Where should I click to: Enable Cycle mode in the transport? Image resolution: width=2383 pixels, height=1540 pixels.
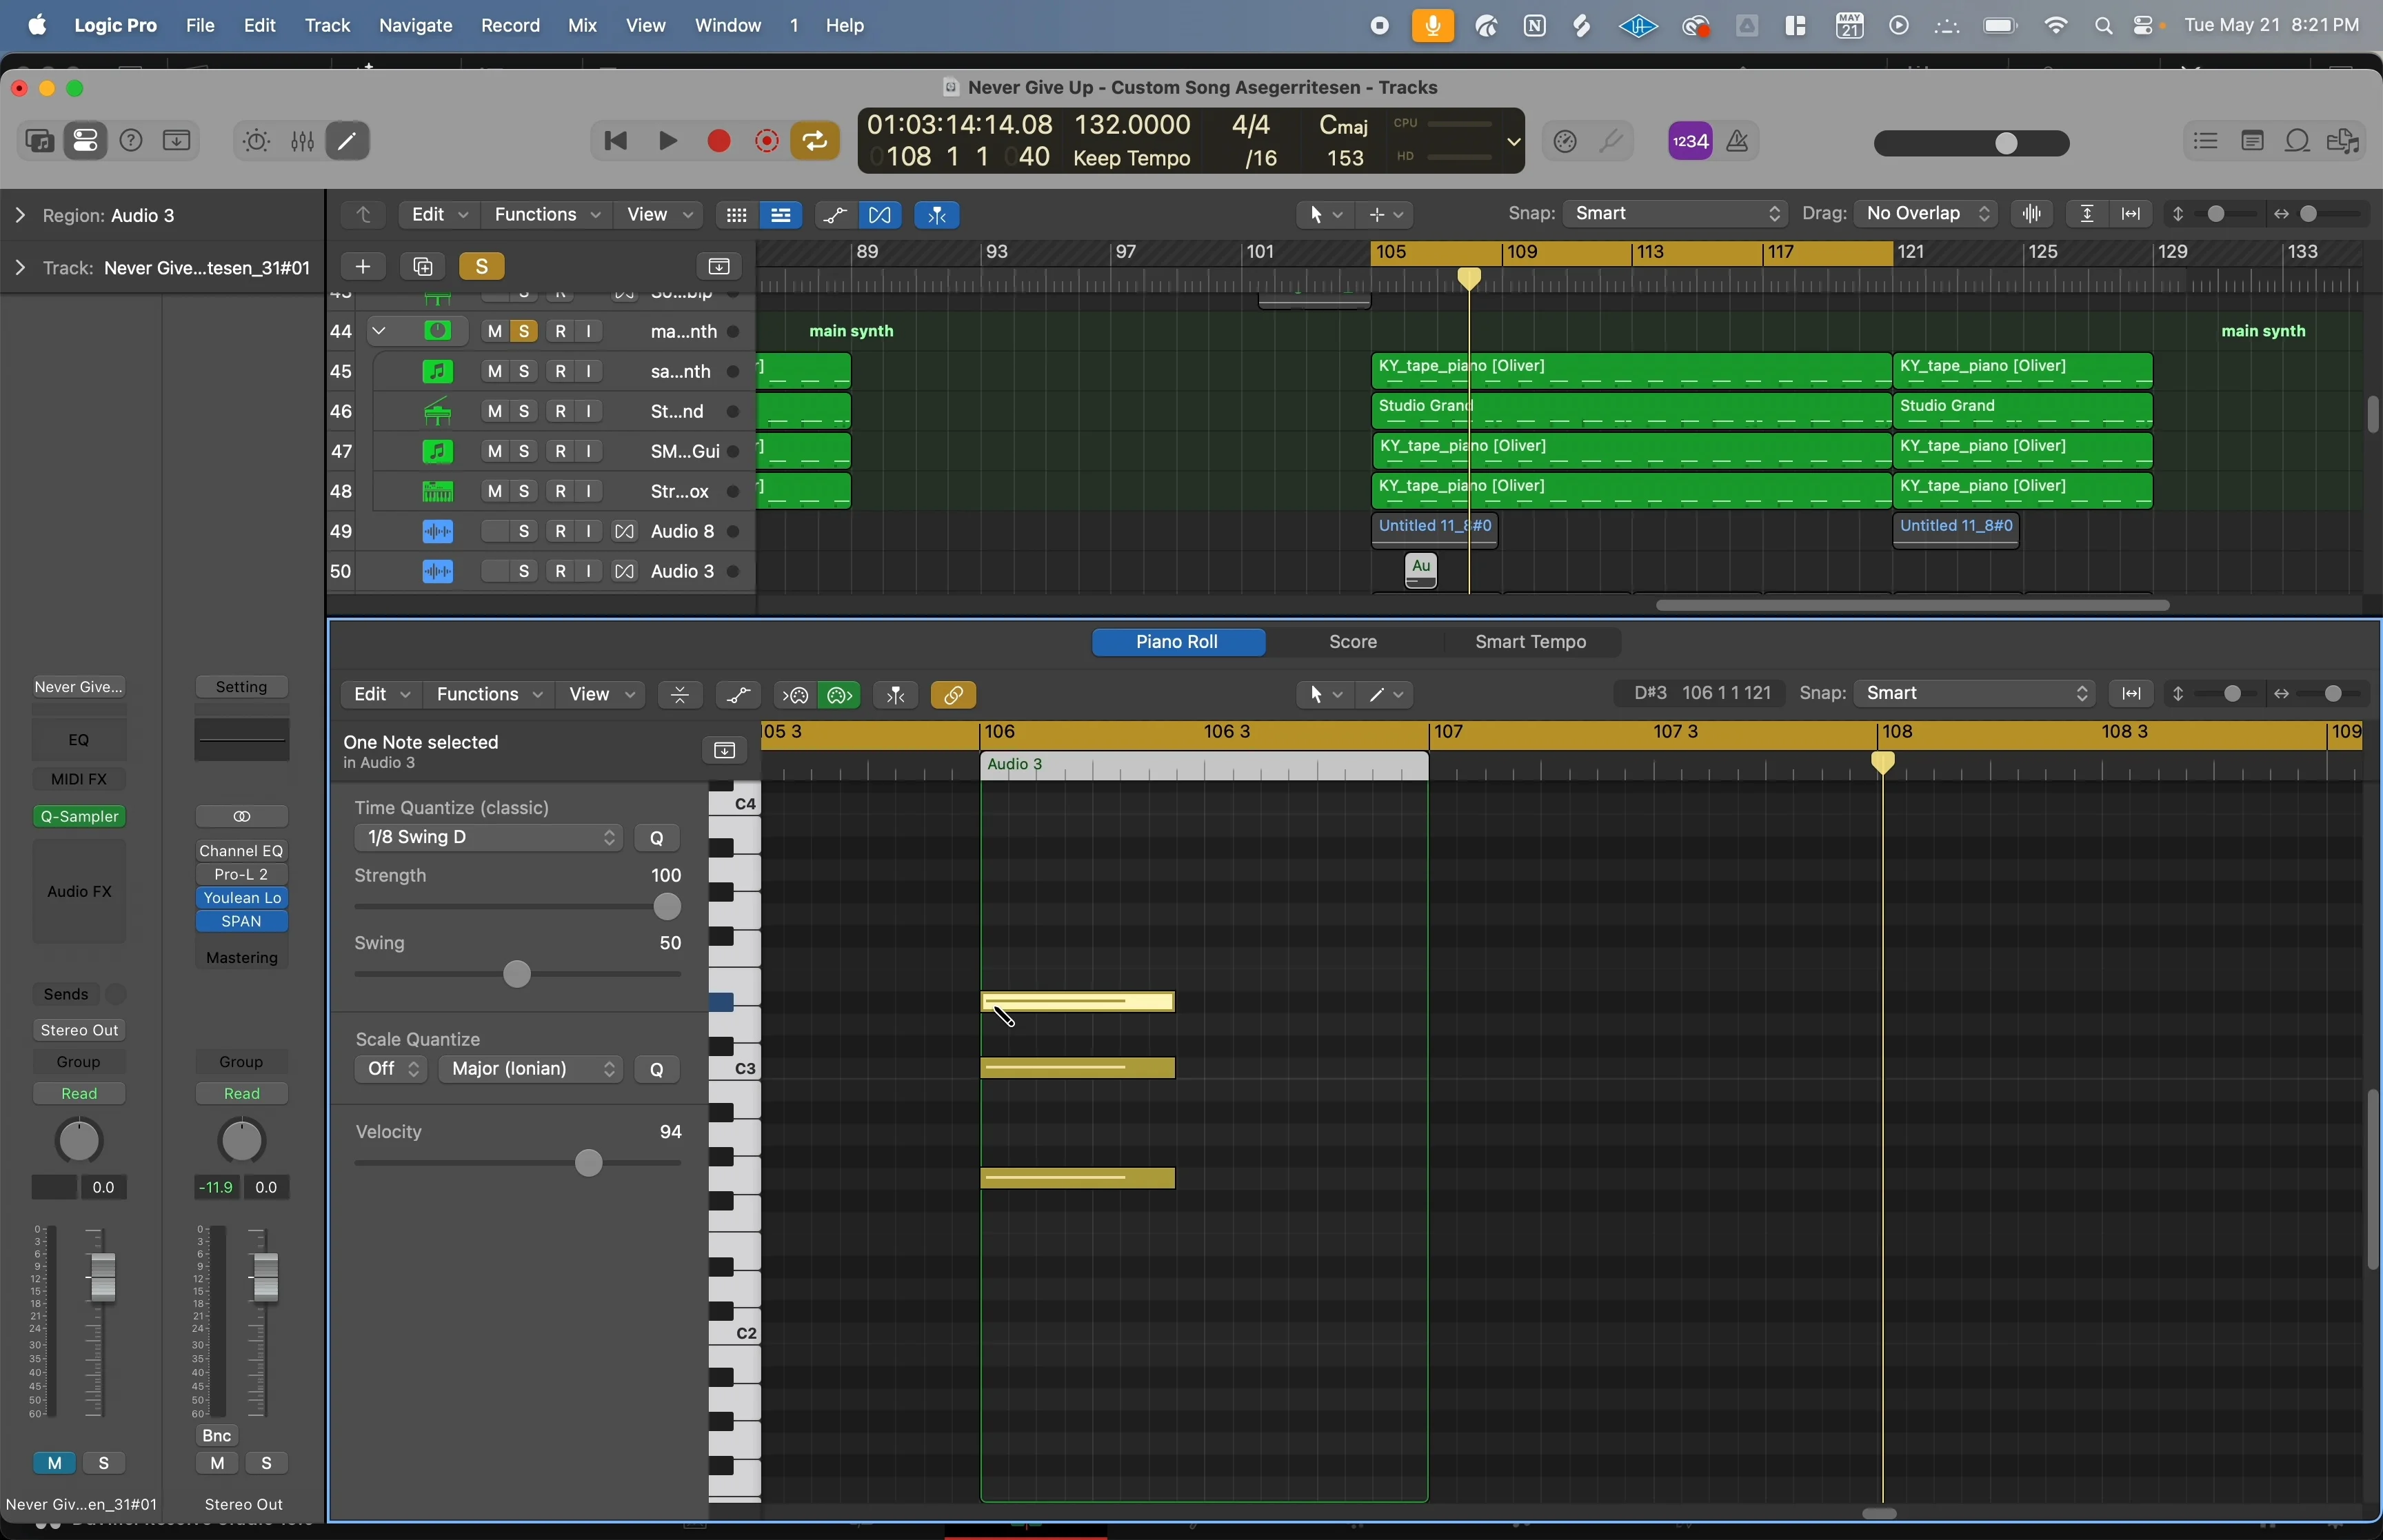point(816,141)
